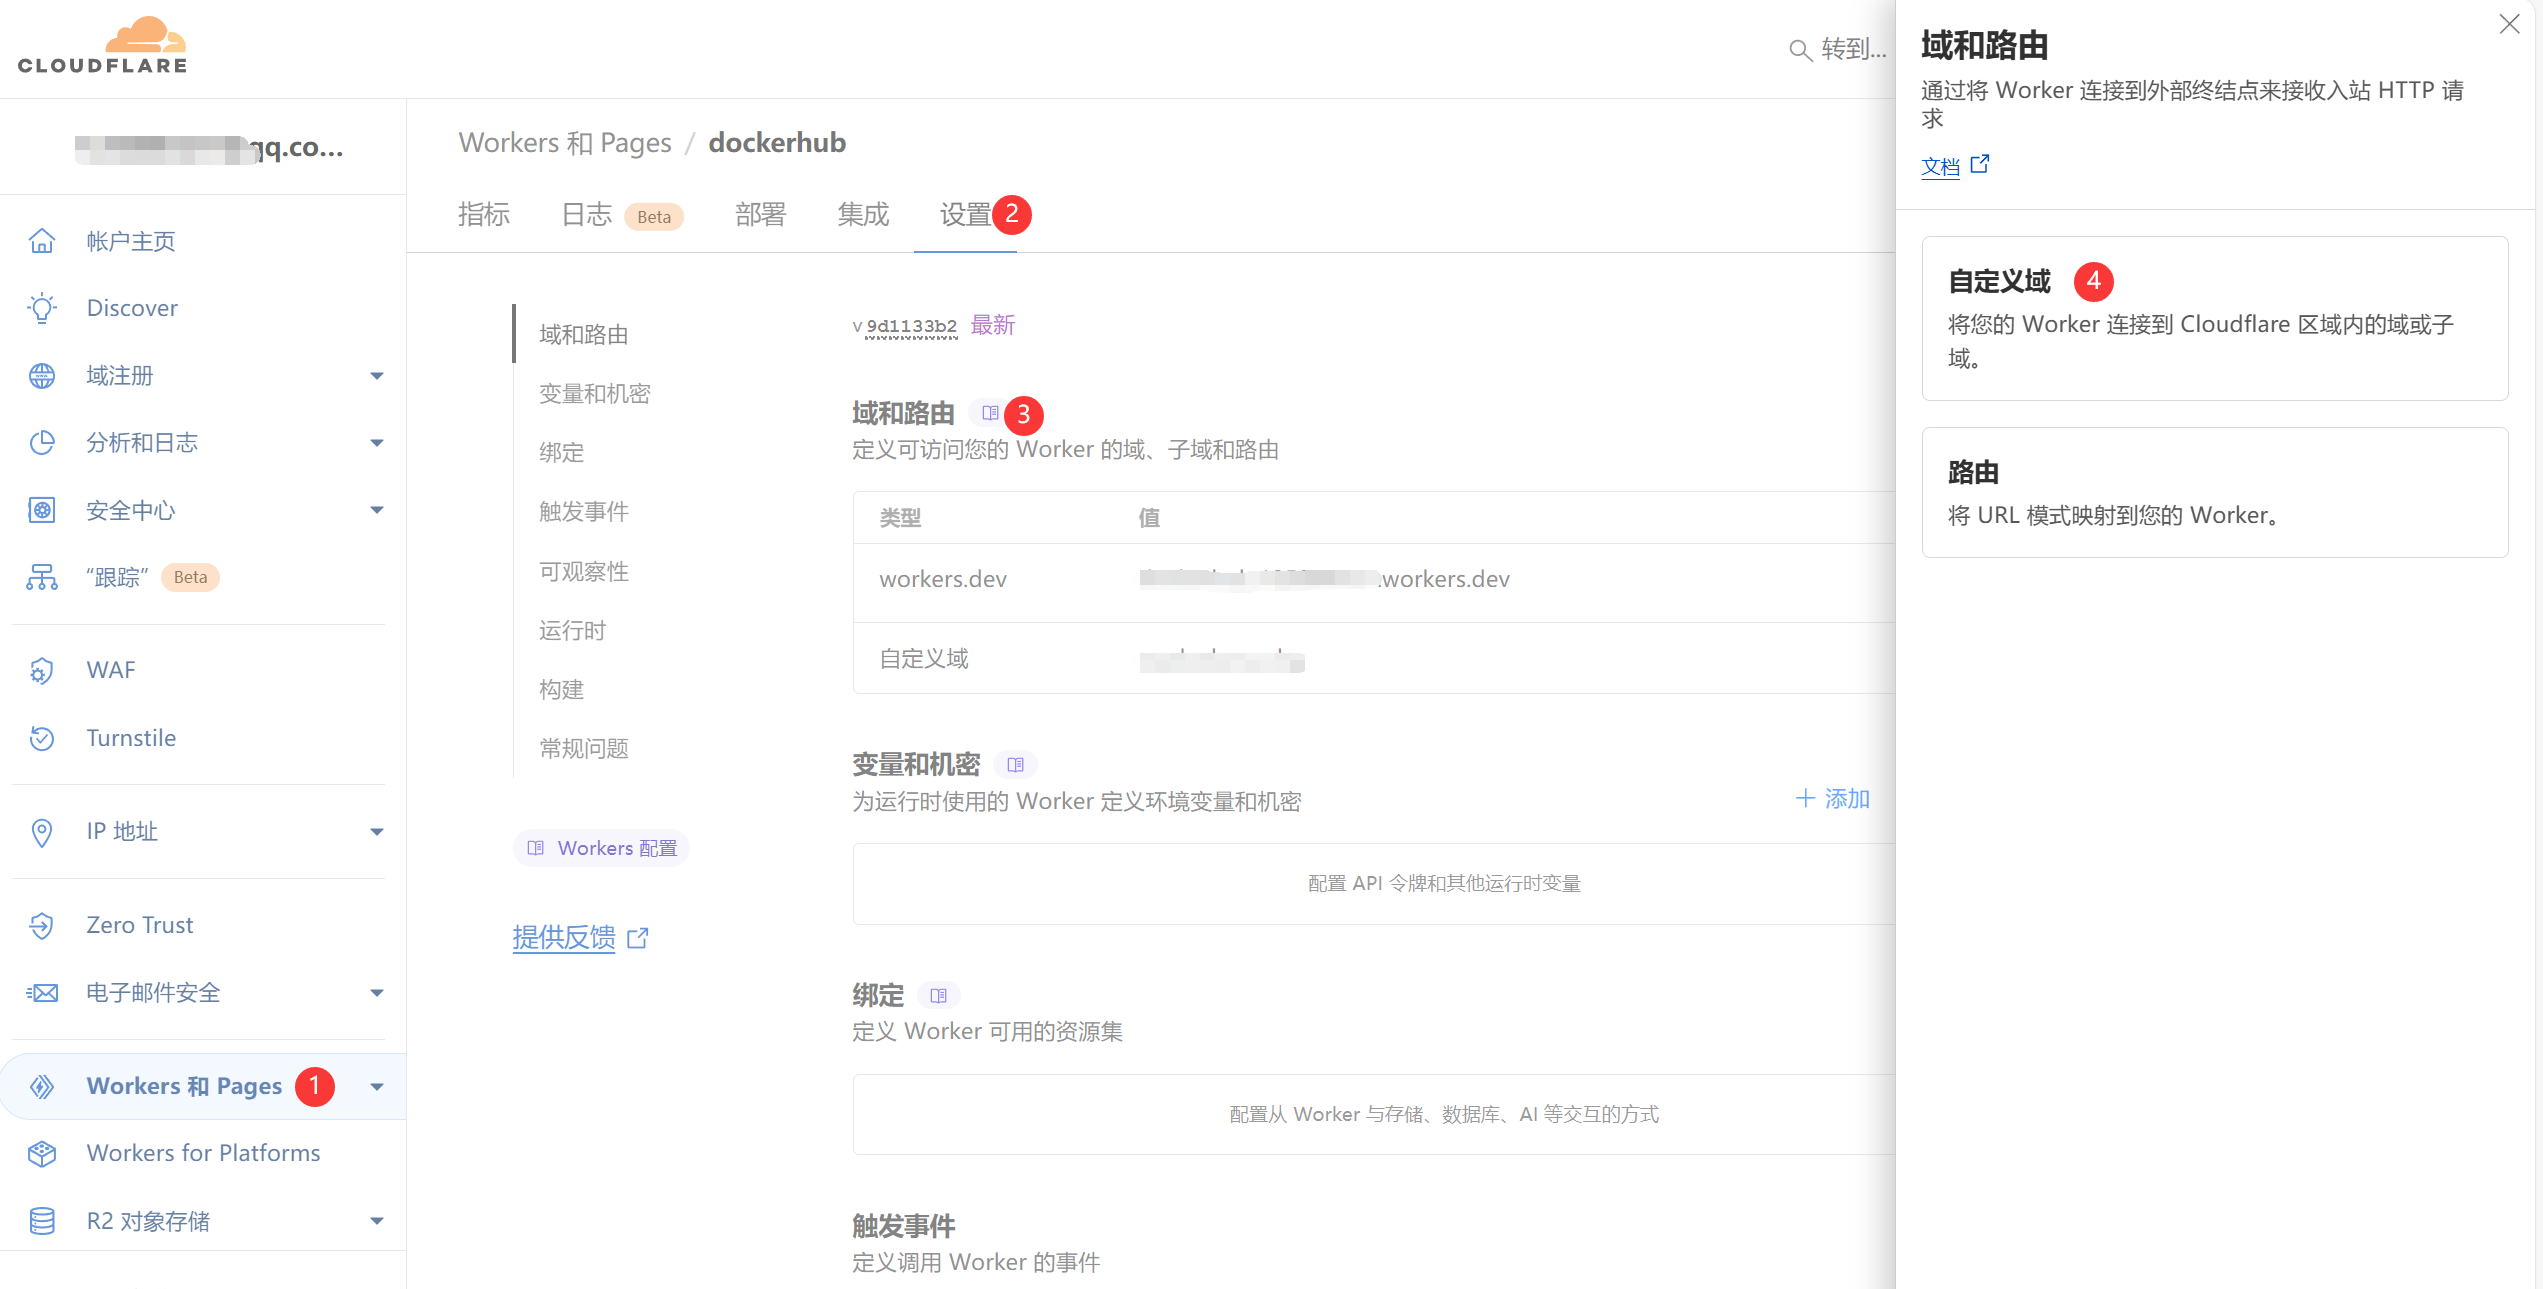This screenshot has width=2543, height=1289.
Task: Click the Cloudflare logo
Action: pos(102,44)
